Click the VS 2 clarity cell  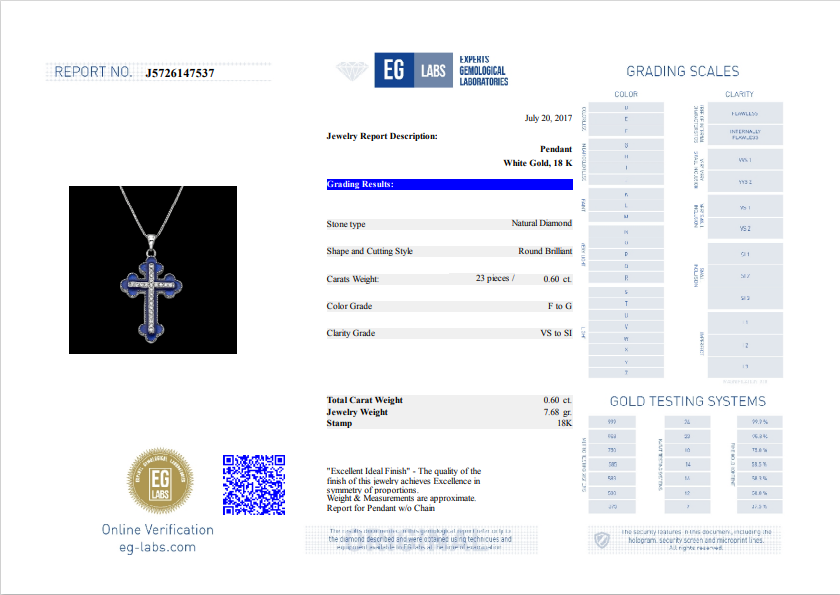coord(745,229)
